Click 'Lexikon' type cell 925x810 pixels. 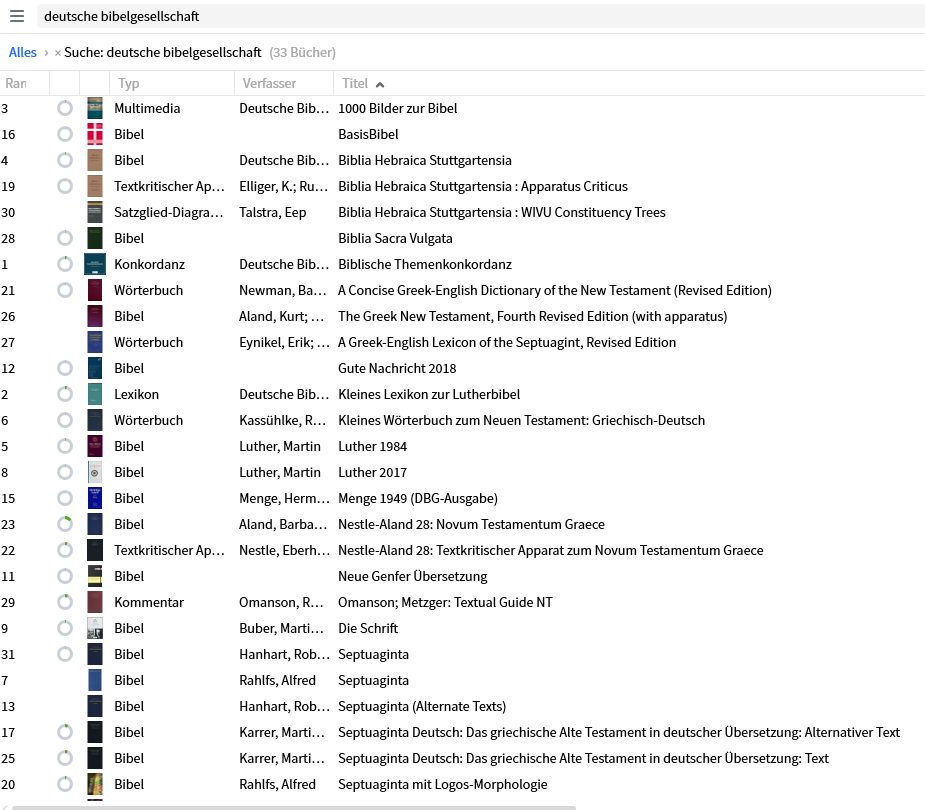pos(136,394)
